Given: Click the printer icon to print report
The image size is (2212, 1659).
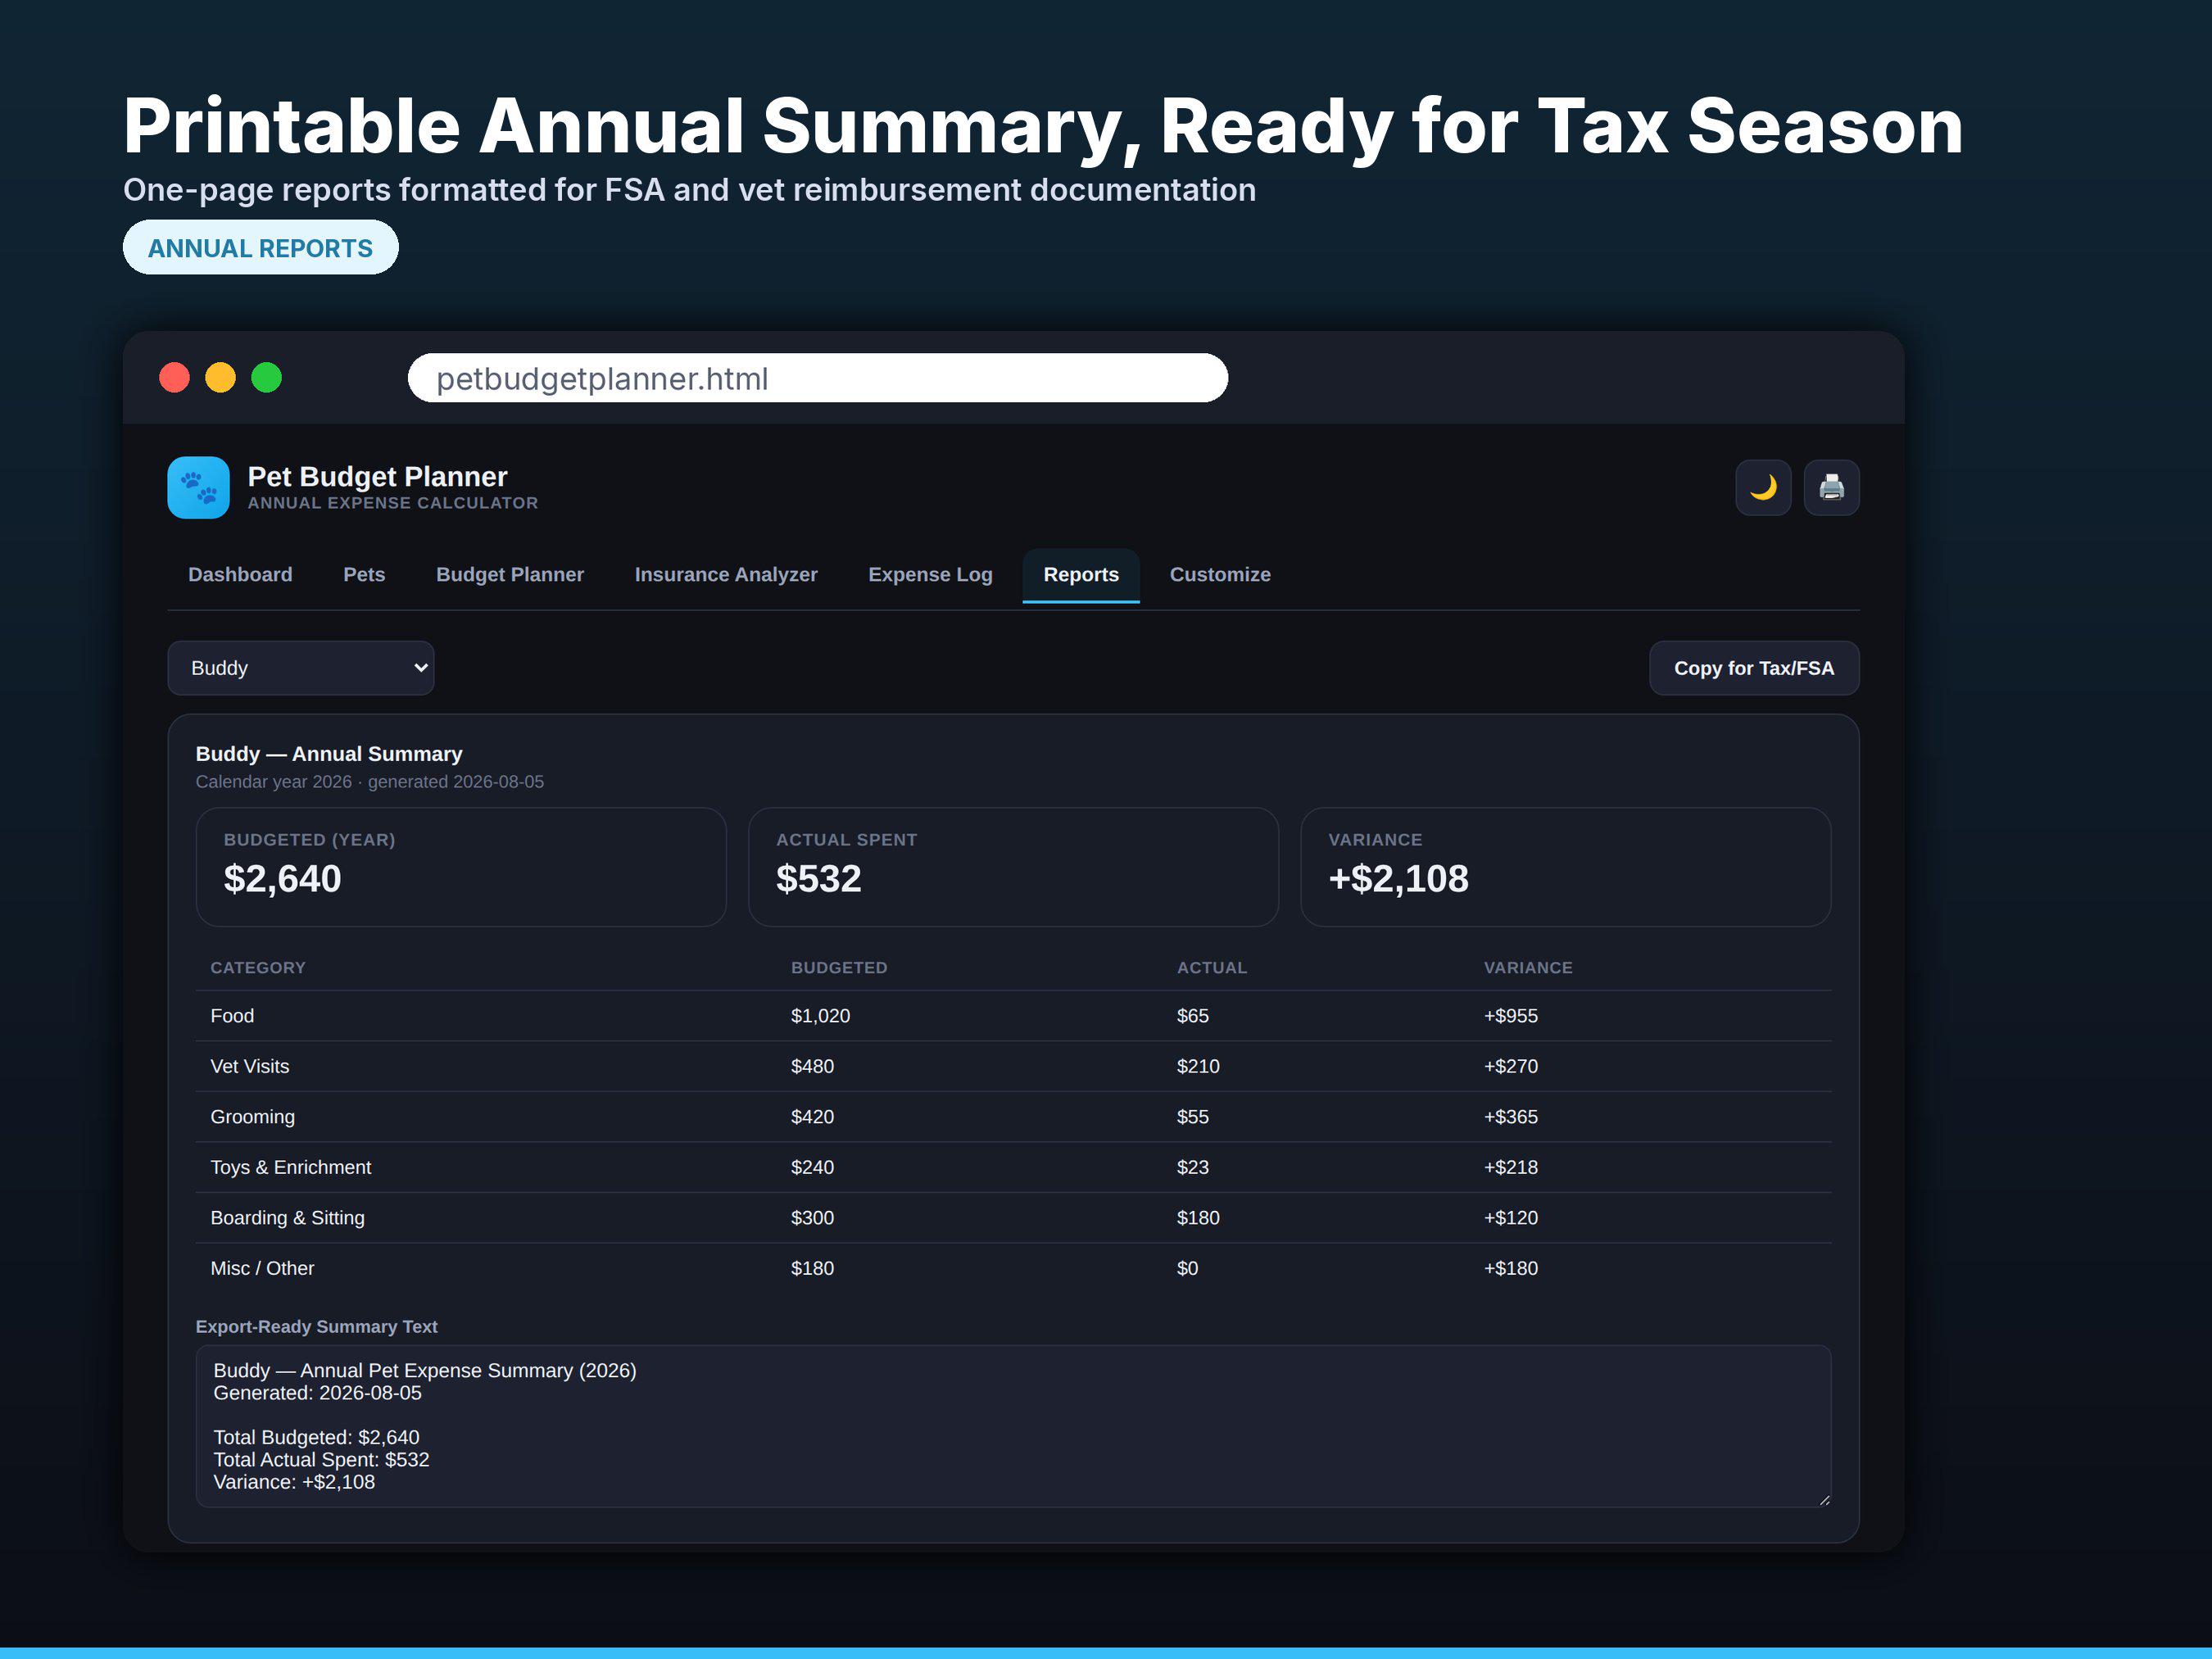Looking at the screenshot, I should point(1831,488).
